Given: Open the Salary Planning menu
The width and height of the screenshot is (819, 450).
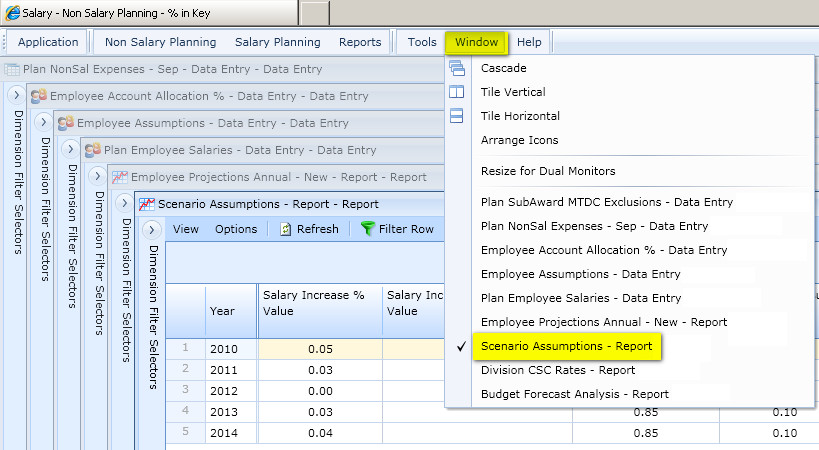Looking at the screenshot, I should click(277, 42).
